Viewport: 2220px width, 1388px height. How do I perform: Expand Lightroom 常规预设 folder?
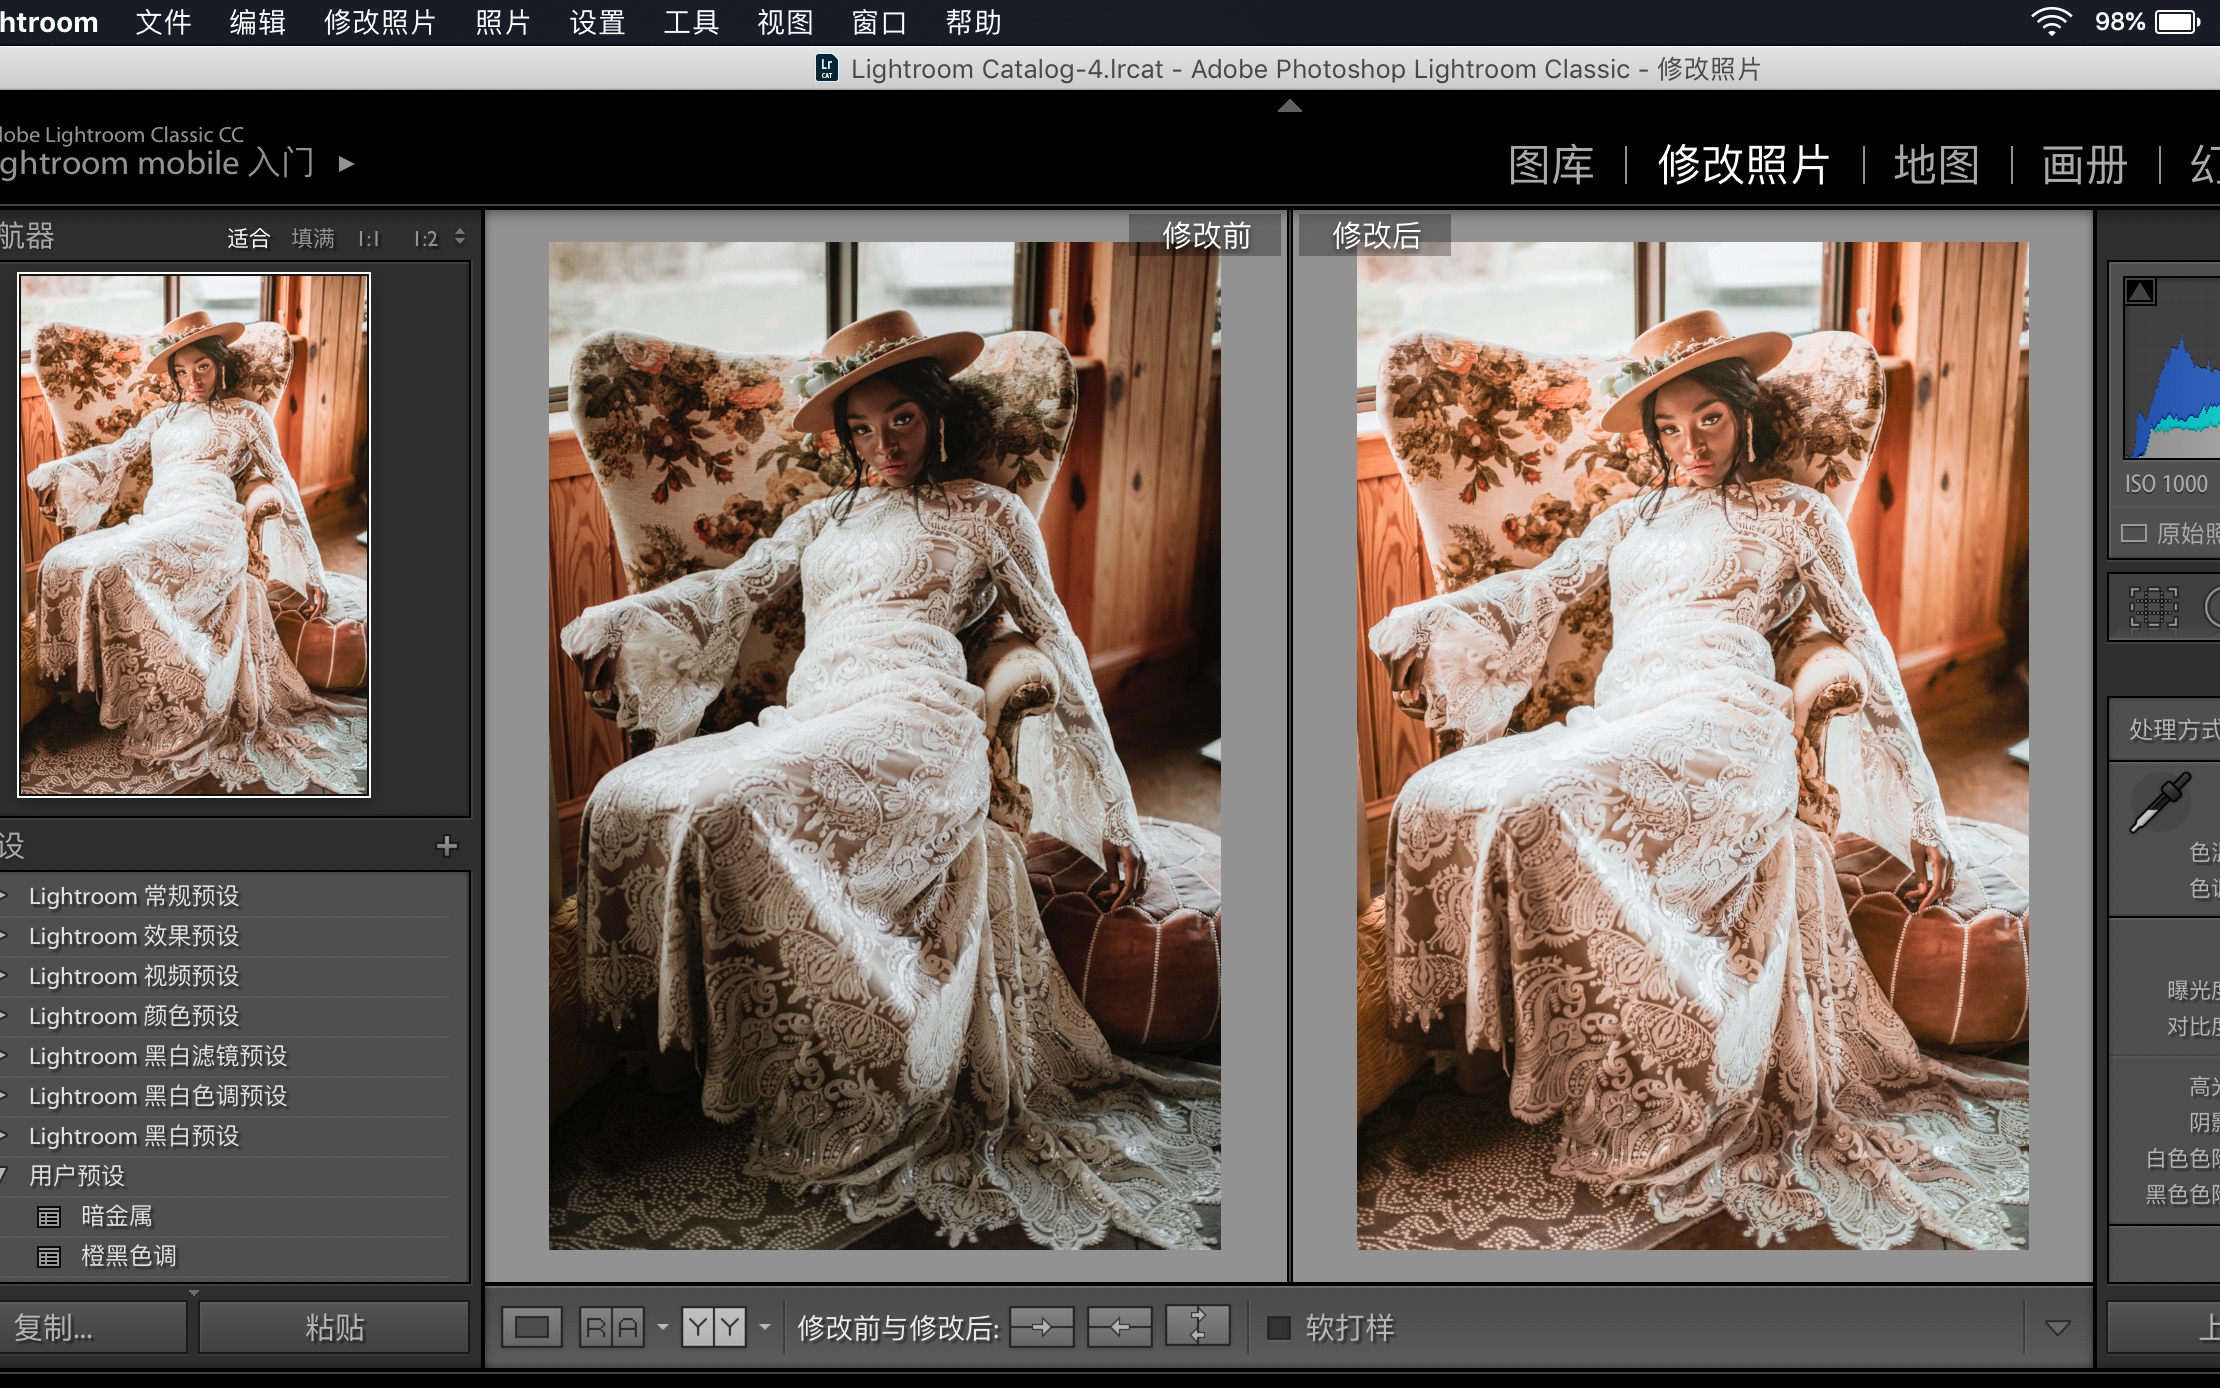pyautogui.click(x=4, y=896)
